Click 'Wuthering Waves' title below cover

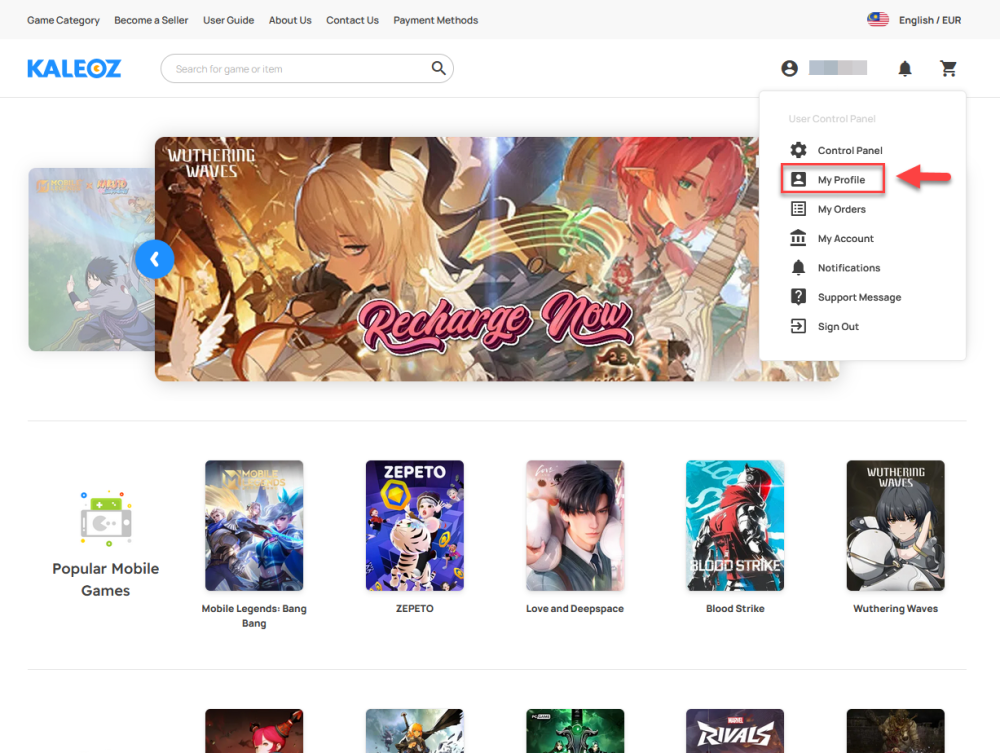895,608
